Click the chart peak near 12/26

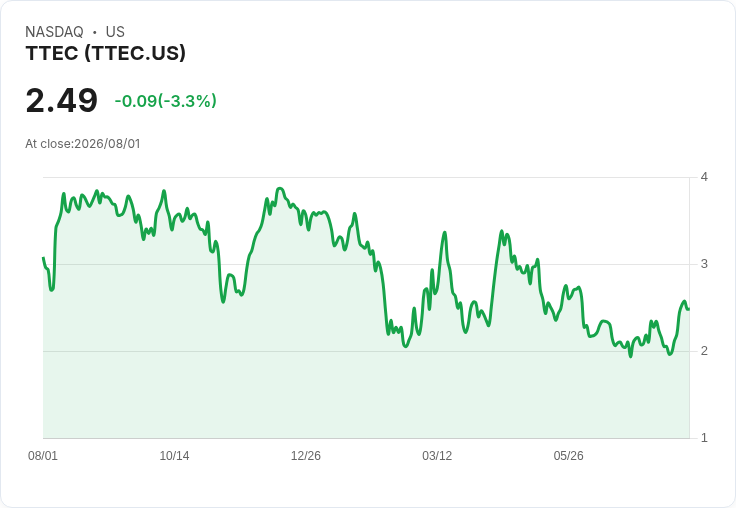(280, 188)
